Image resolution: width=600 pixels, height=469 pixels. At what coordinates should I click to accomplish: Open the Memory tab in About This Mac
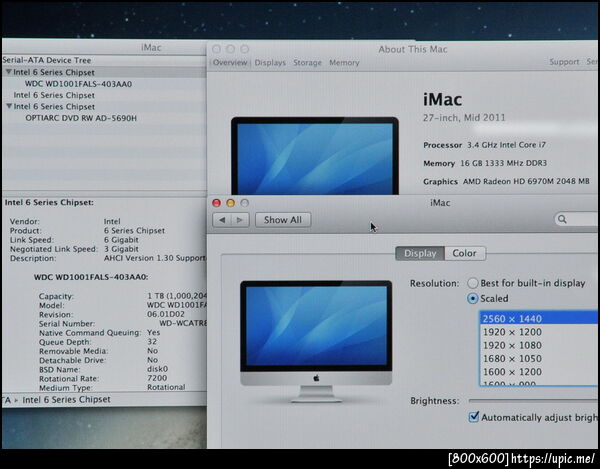coord(344,63)
